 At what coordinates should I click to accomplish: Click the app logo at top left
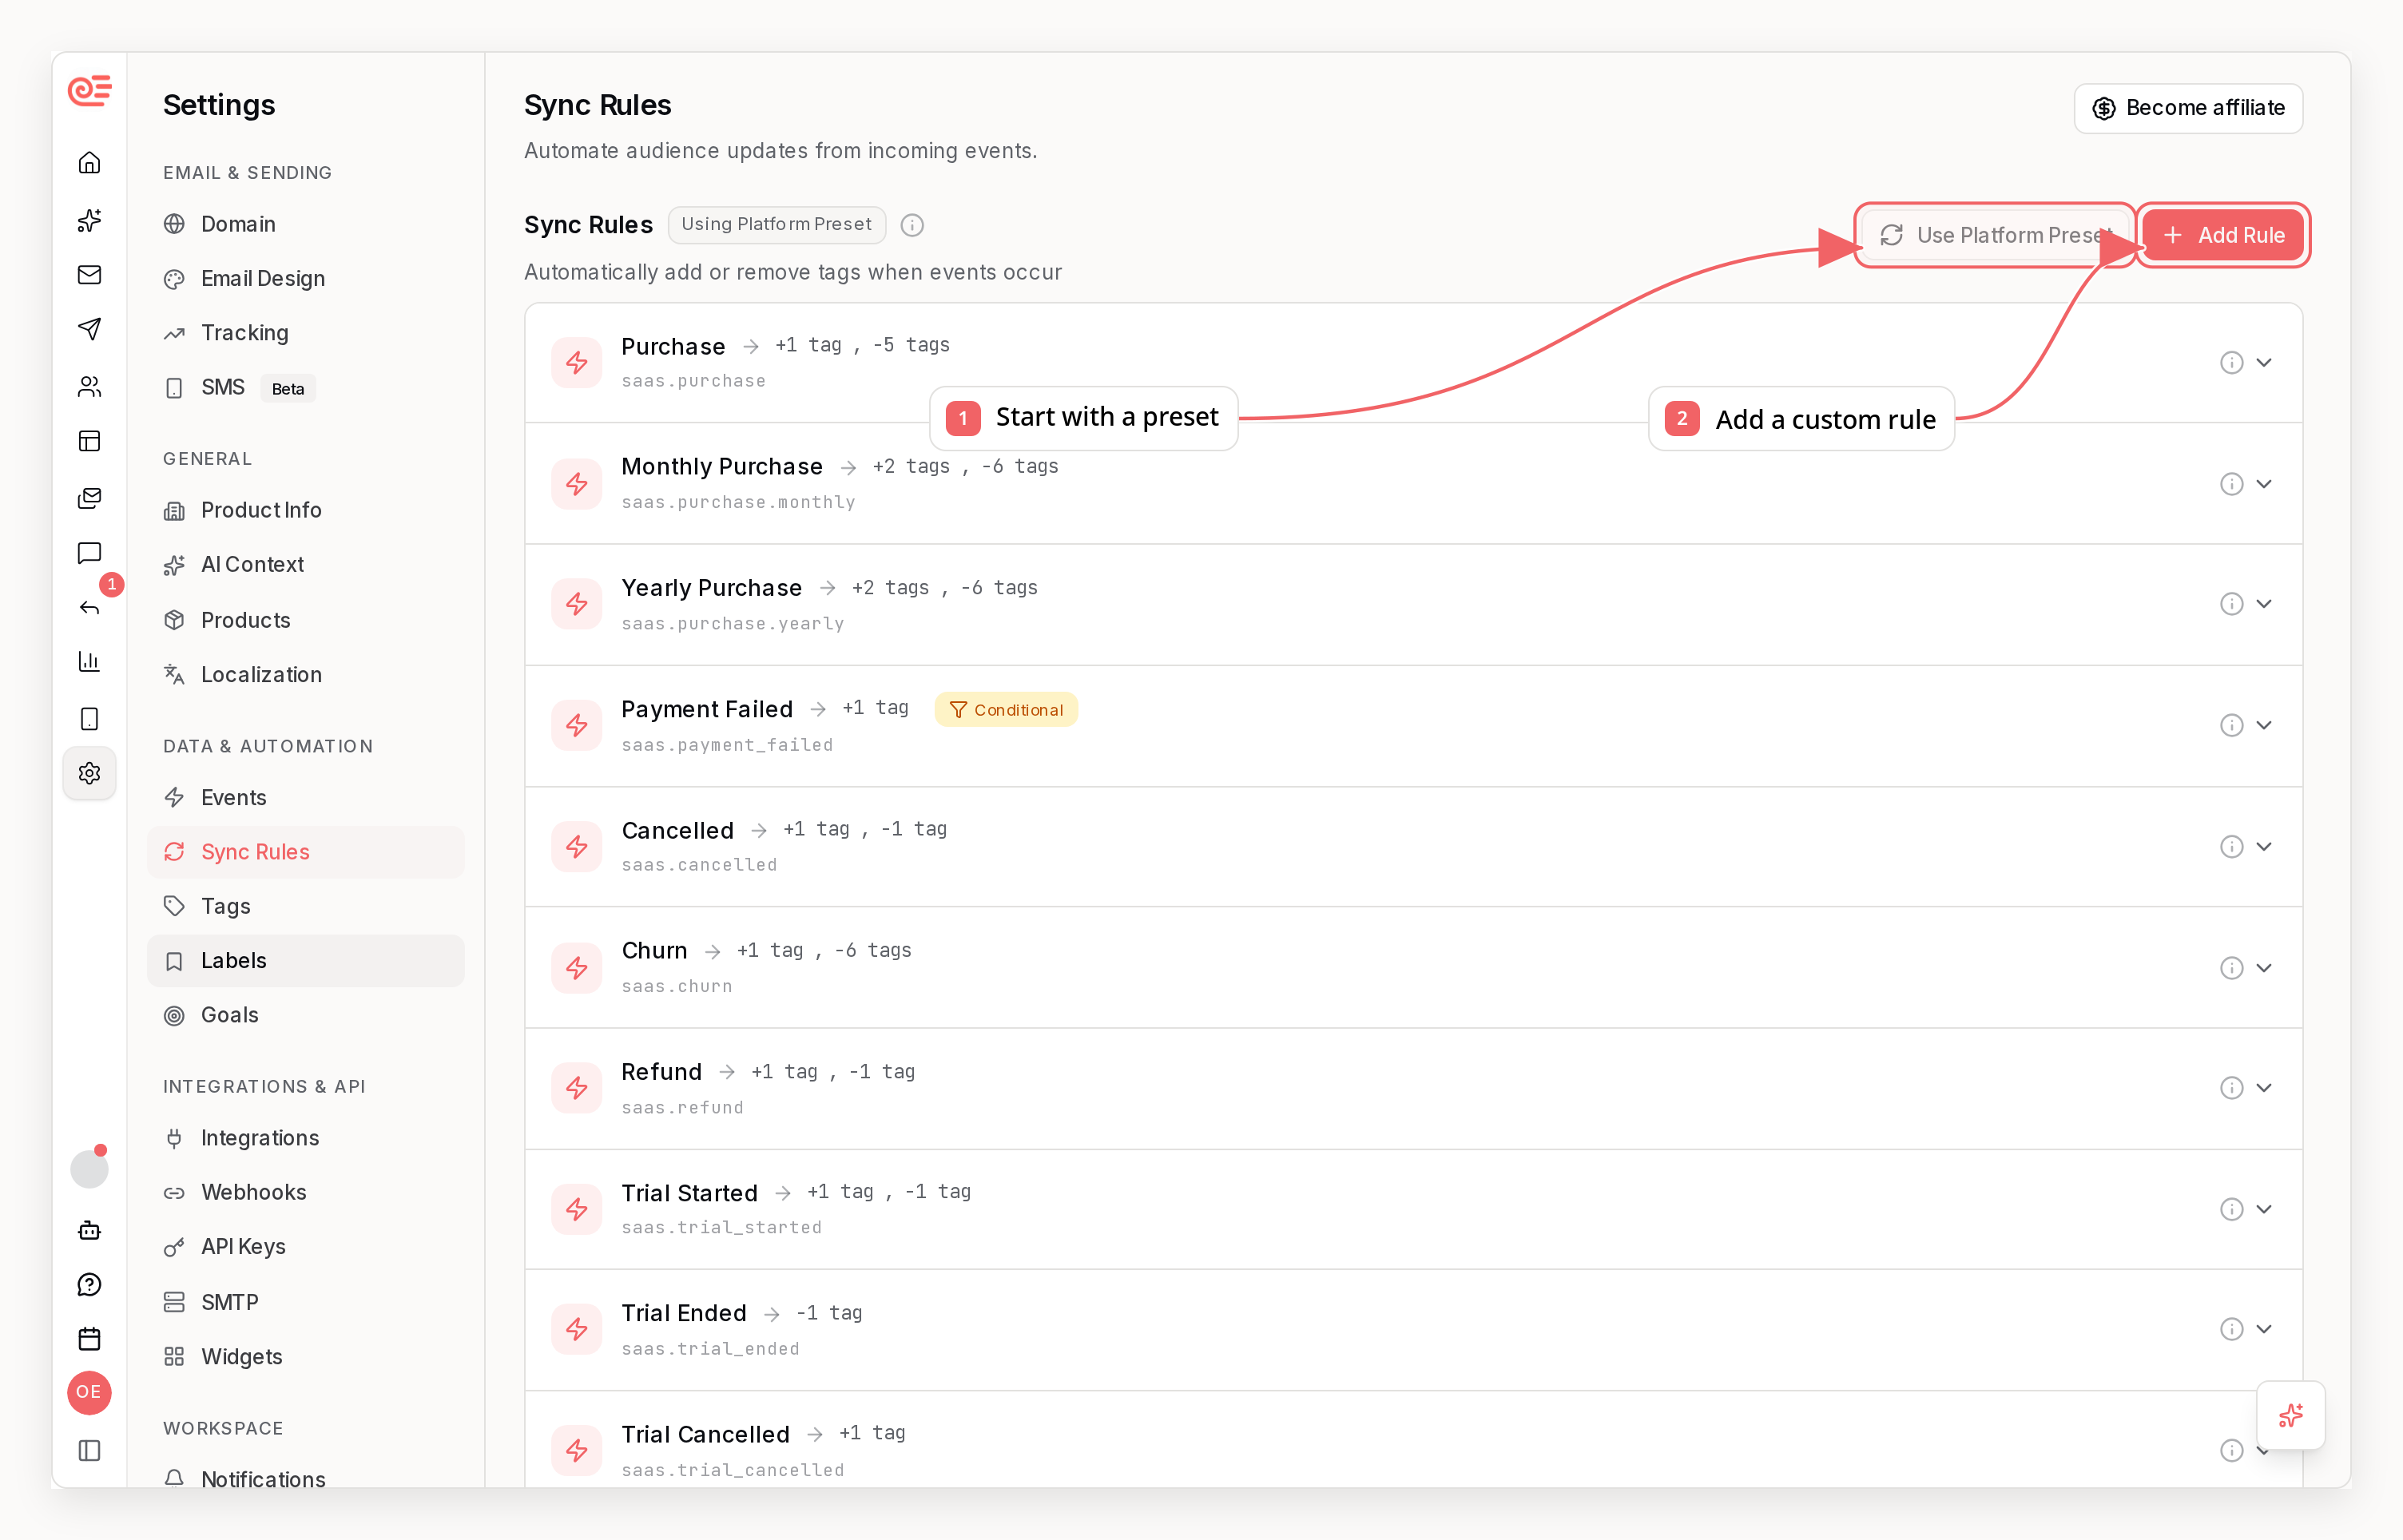point(89,91)
